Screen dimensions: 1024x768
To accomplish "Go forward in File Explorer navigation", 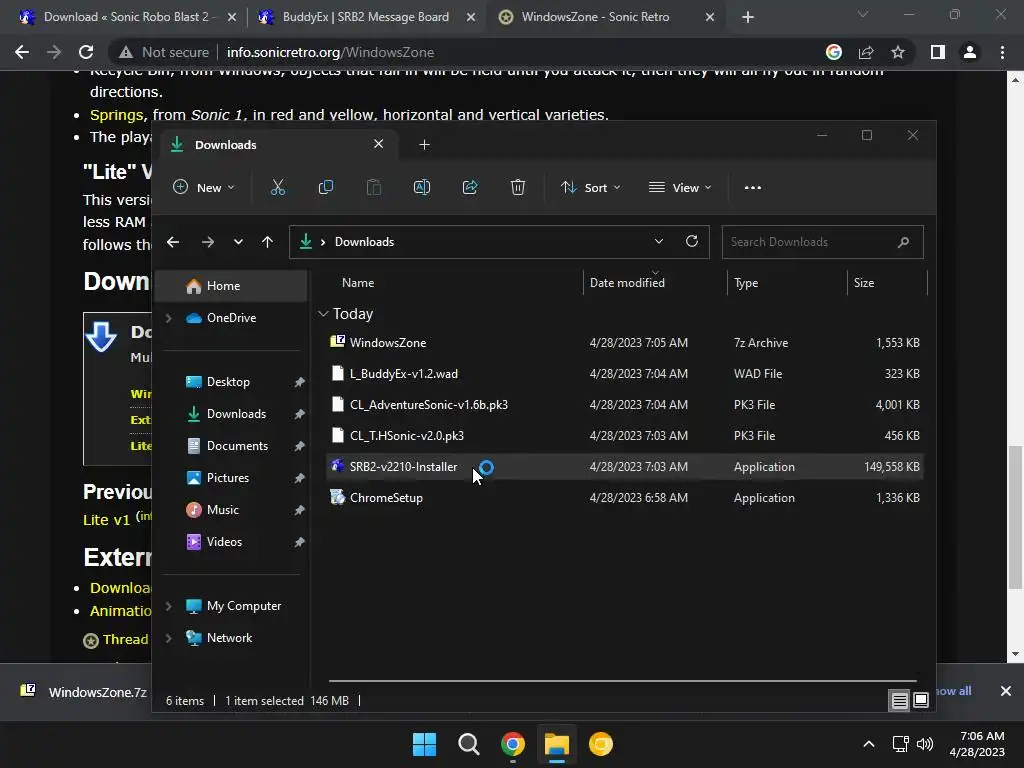I will [x=208, y=242].
